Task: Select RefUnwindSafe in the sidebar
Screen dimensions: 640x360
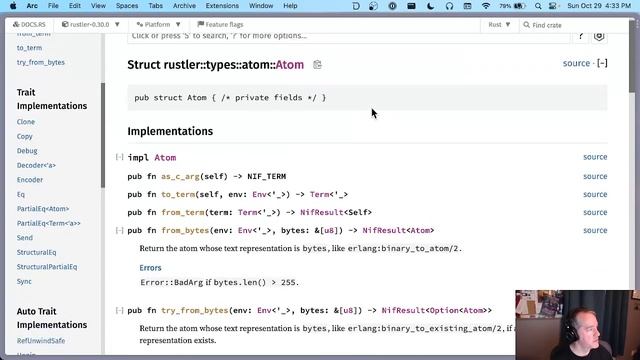Action: (x=41, y=340)
